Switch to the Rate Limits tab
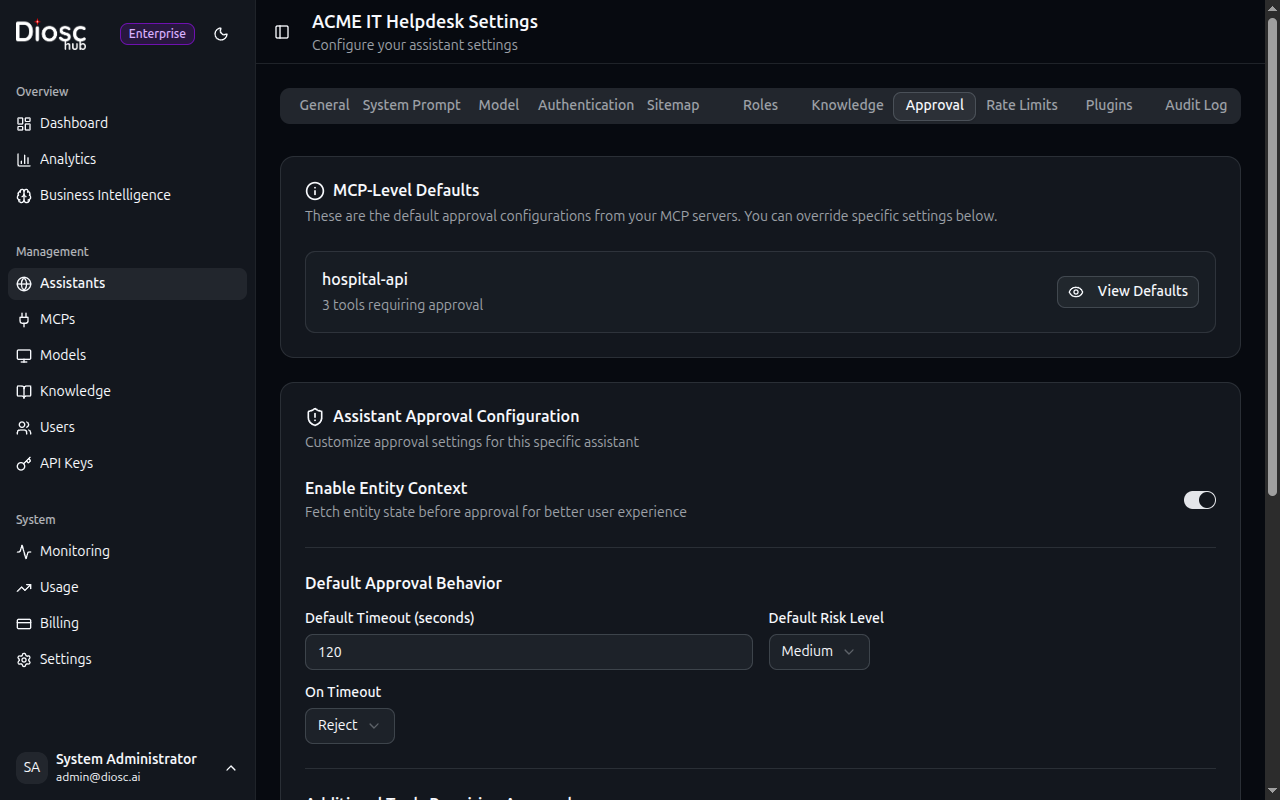This screenshot has height=800, width=1280. tap(1021, 105)
